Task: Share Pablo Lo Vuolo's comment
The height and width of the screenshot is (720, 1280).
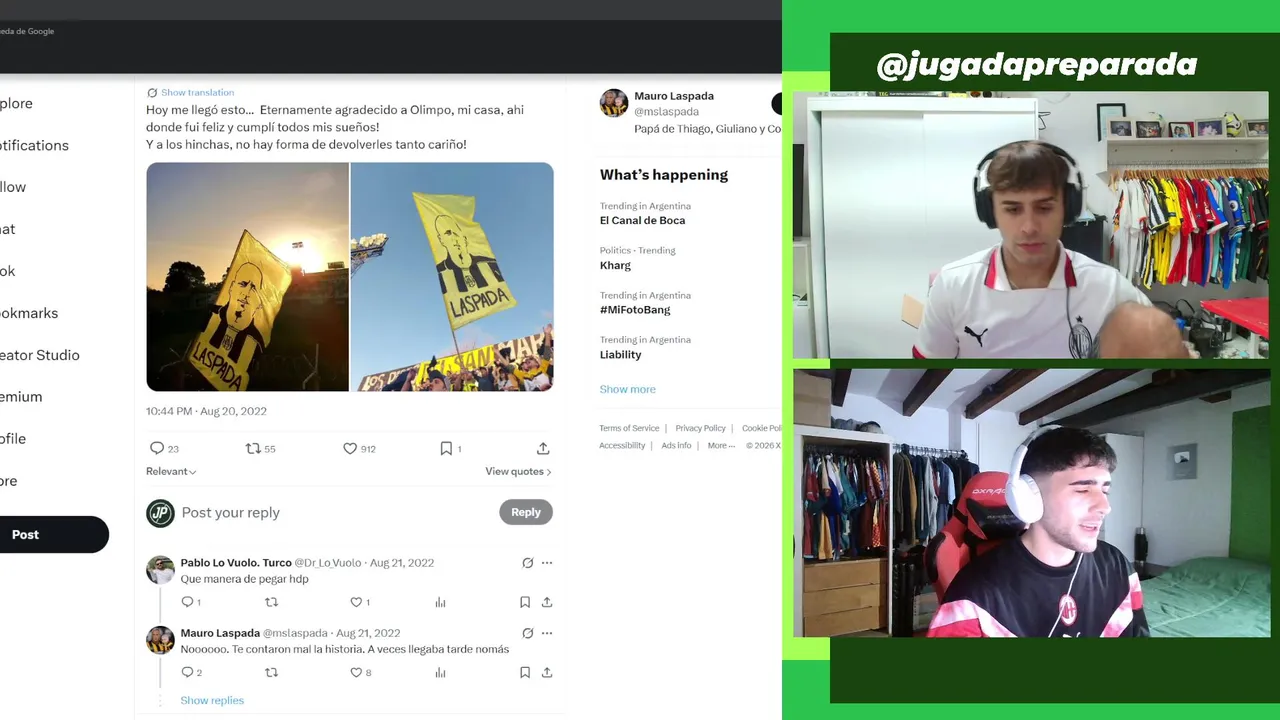Action: pos(547,602)
